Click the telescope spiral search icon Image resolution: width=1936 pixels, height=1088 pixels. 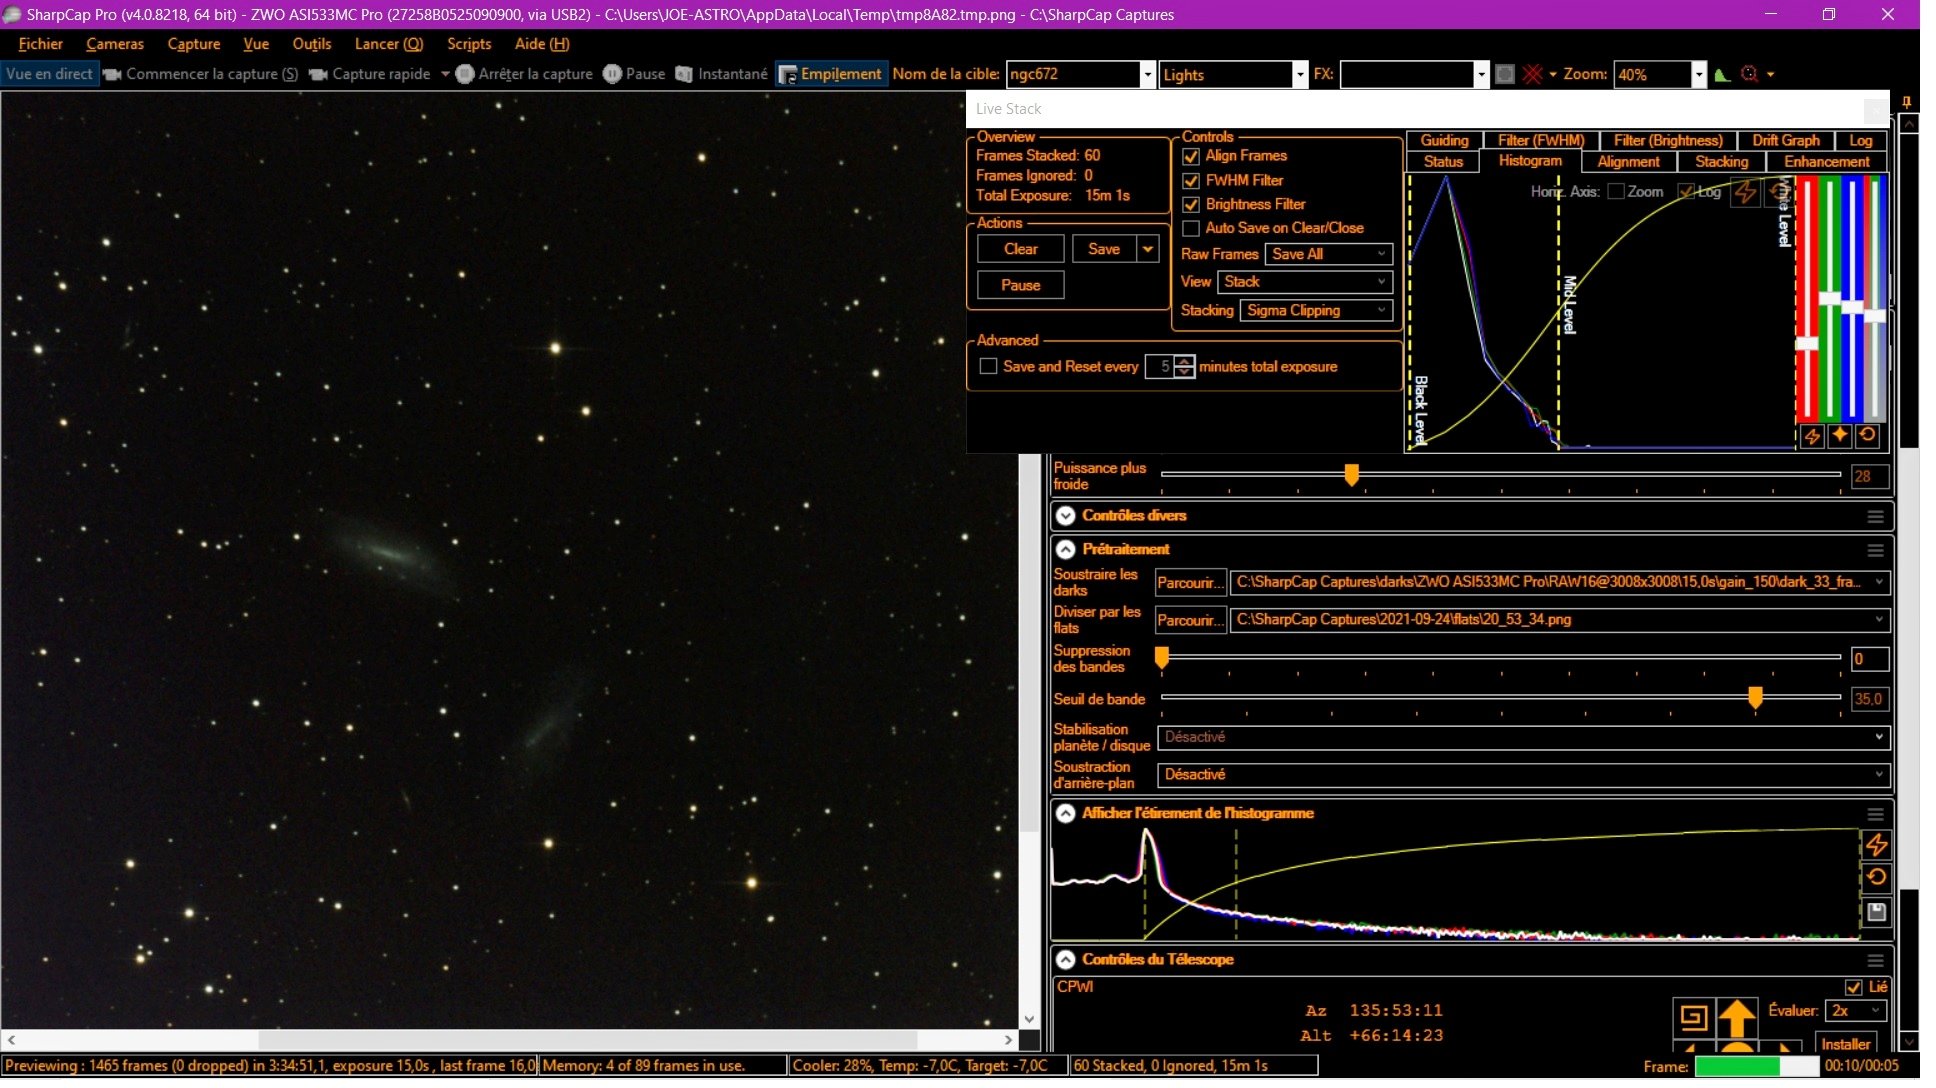1693,1018
